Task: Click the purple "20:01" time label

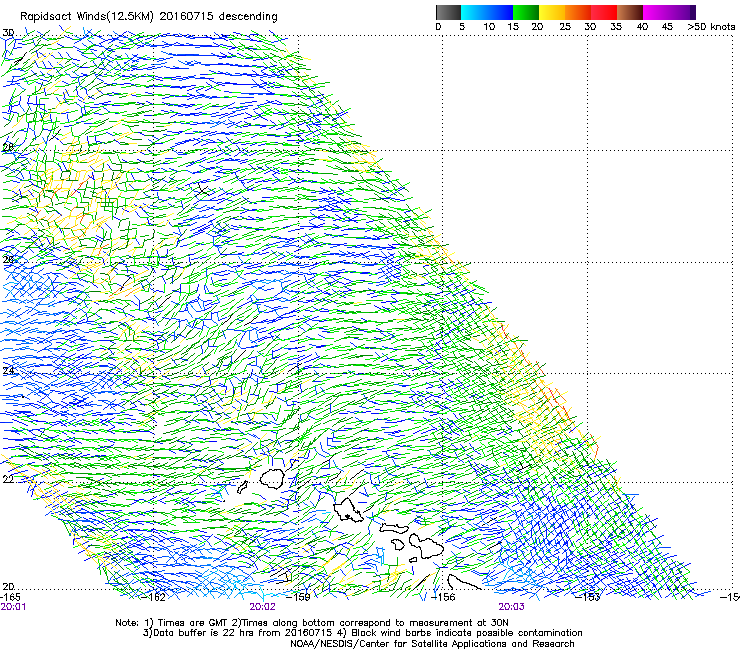Action: [13, 607]
